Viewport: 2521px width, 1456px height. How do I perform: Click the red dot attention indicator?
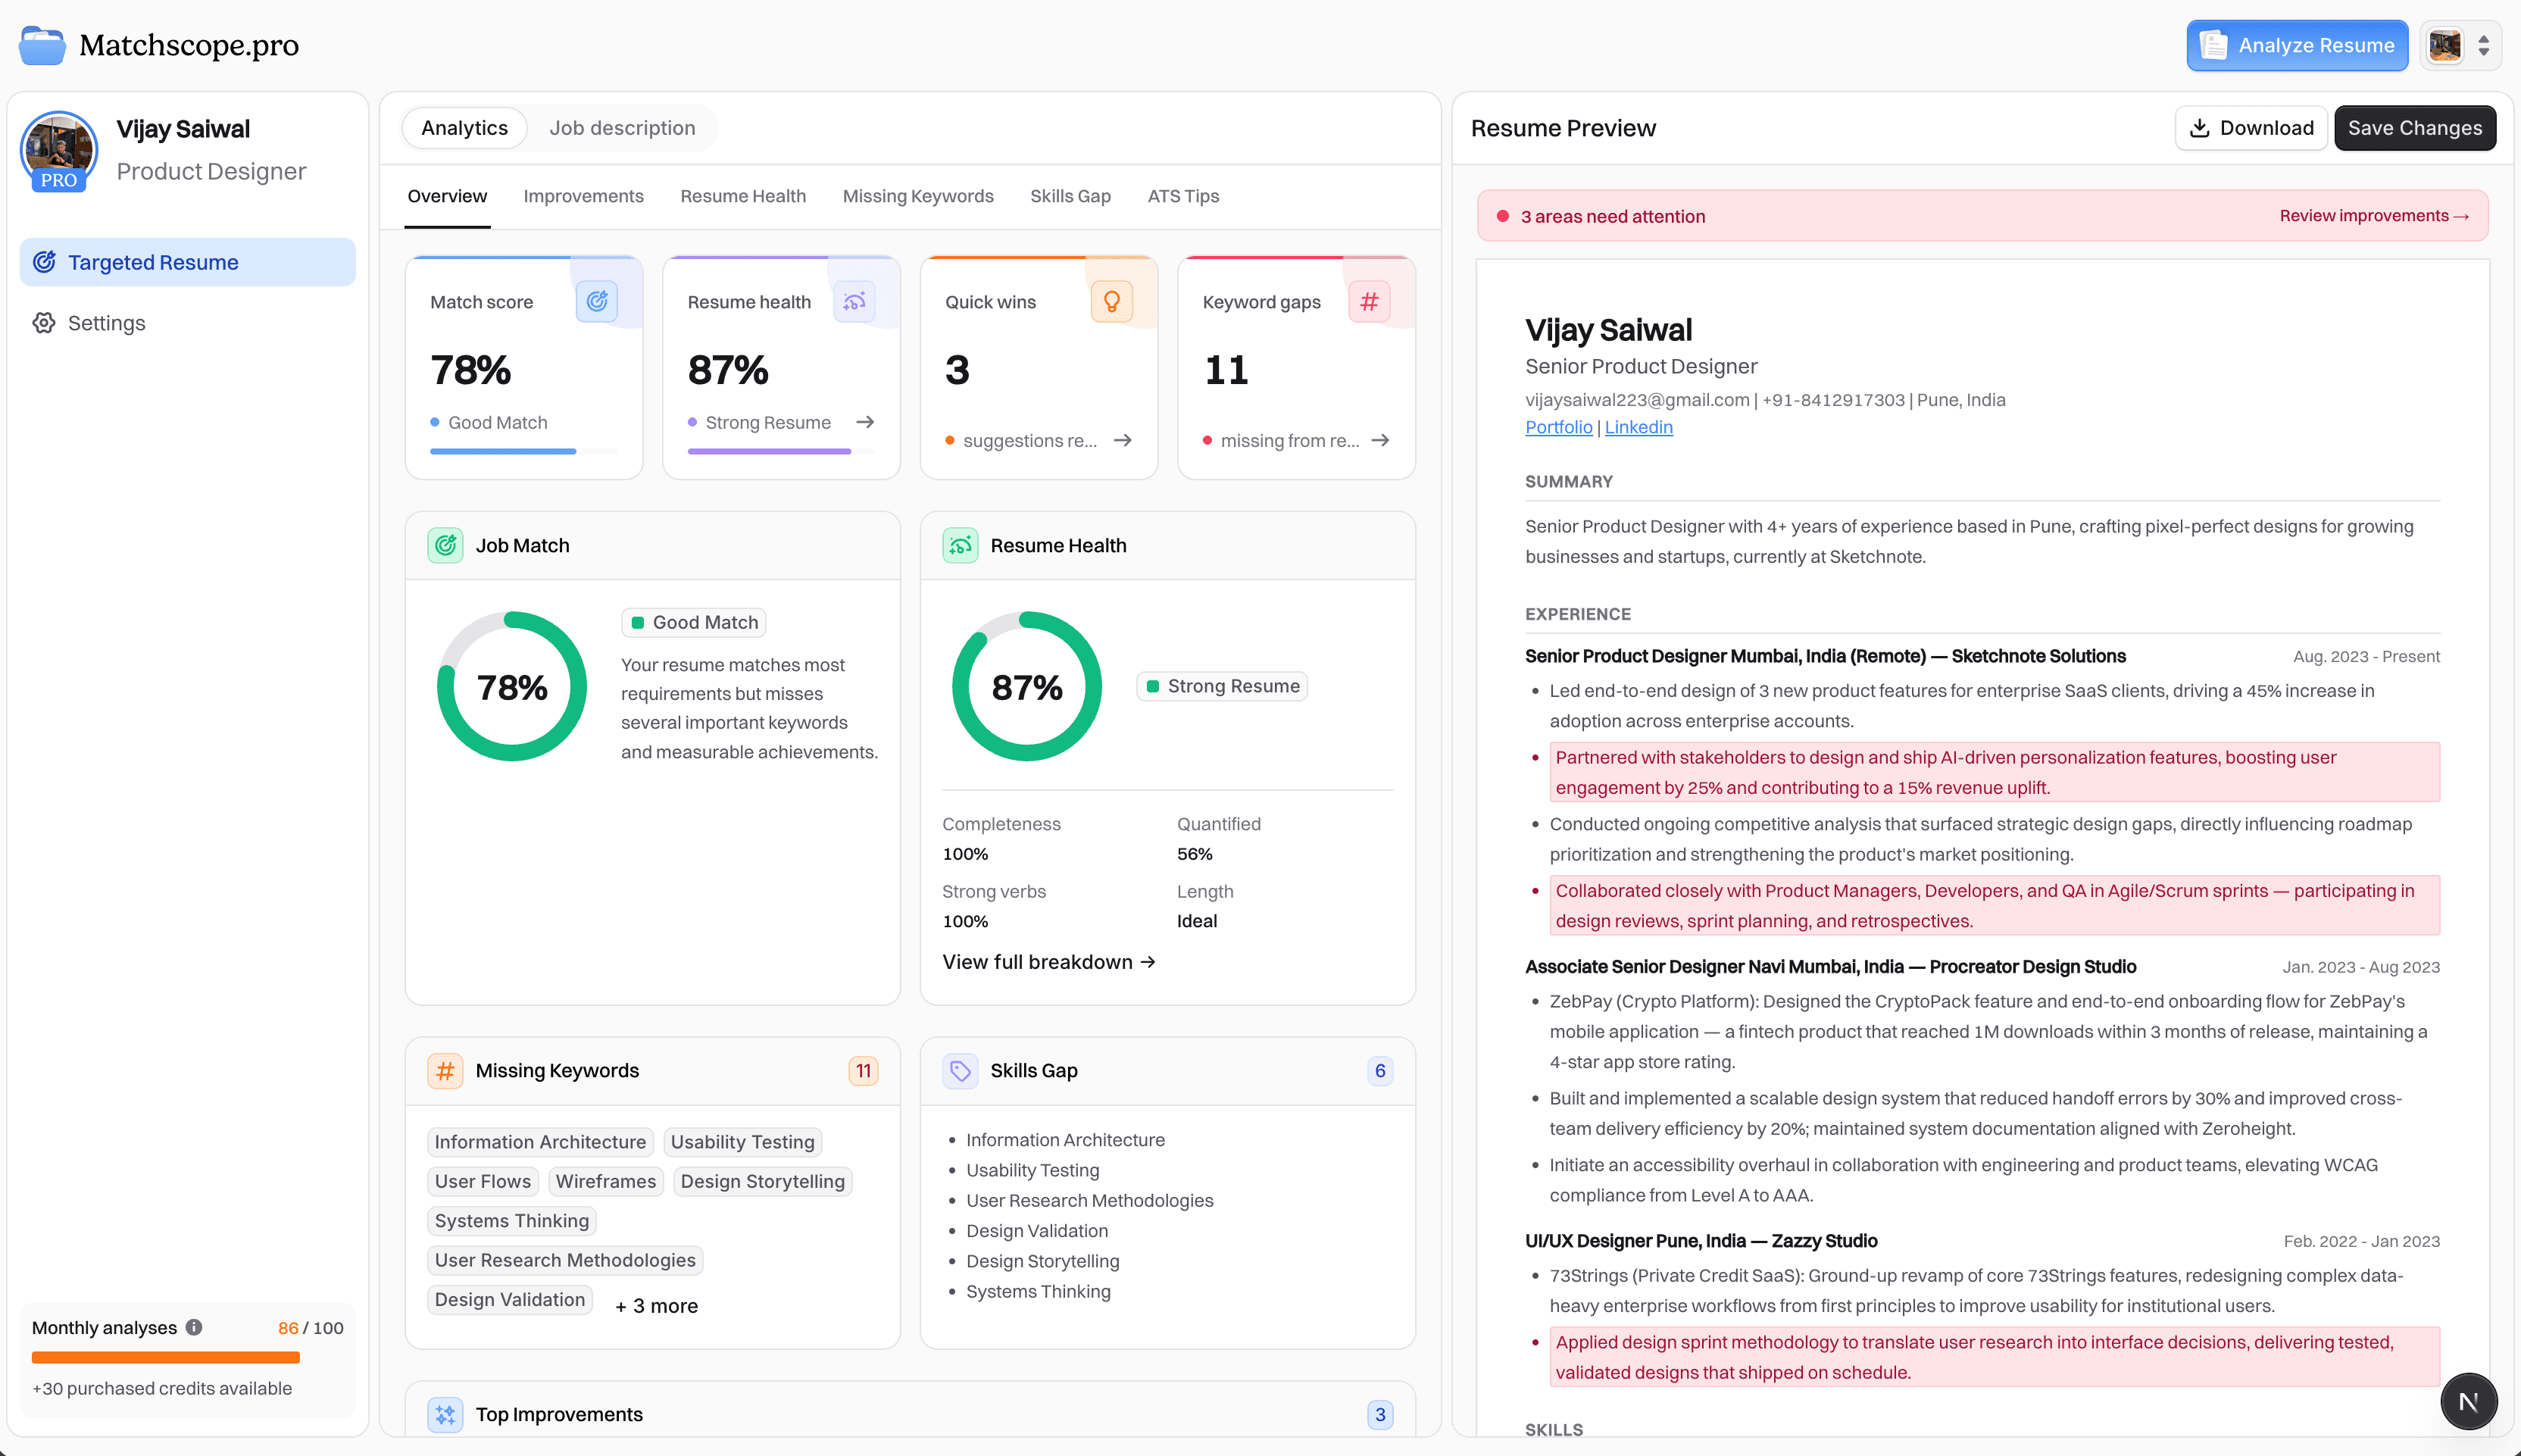(1502, 216)
